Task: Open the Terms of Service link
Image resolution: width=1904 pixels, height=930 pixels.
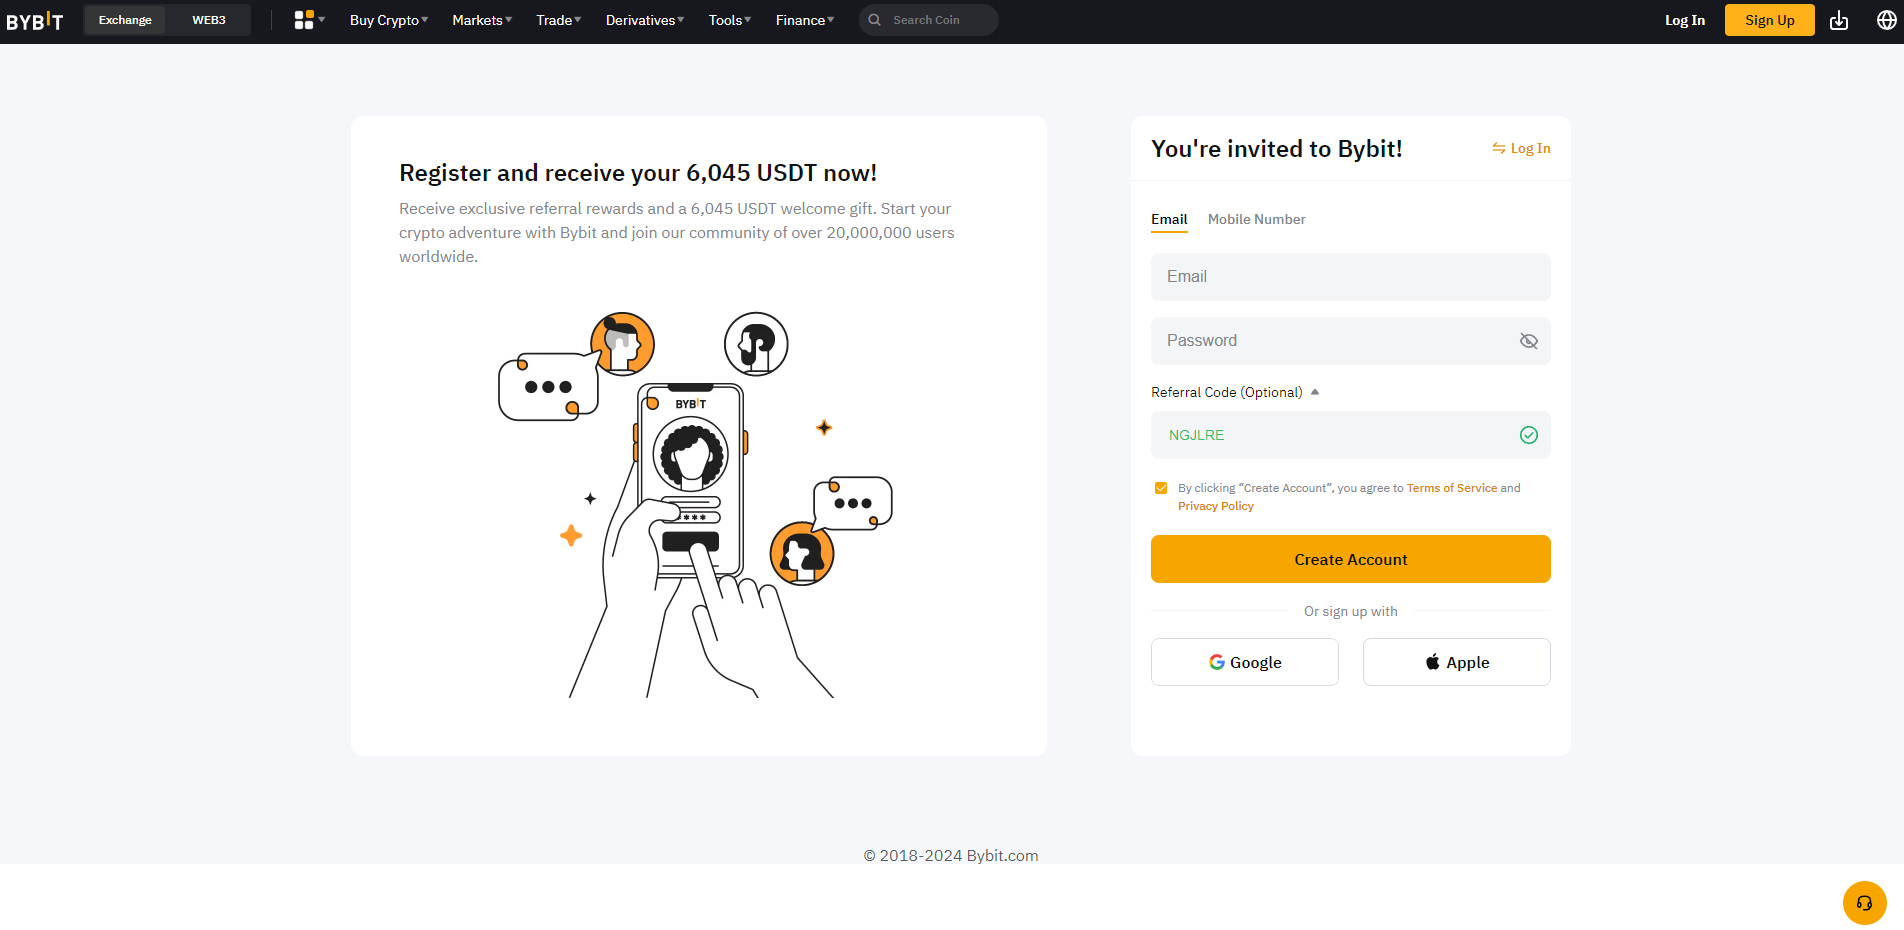Action: pos(1452,488)
